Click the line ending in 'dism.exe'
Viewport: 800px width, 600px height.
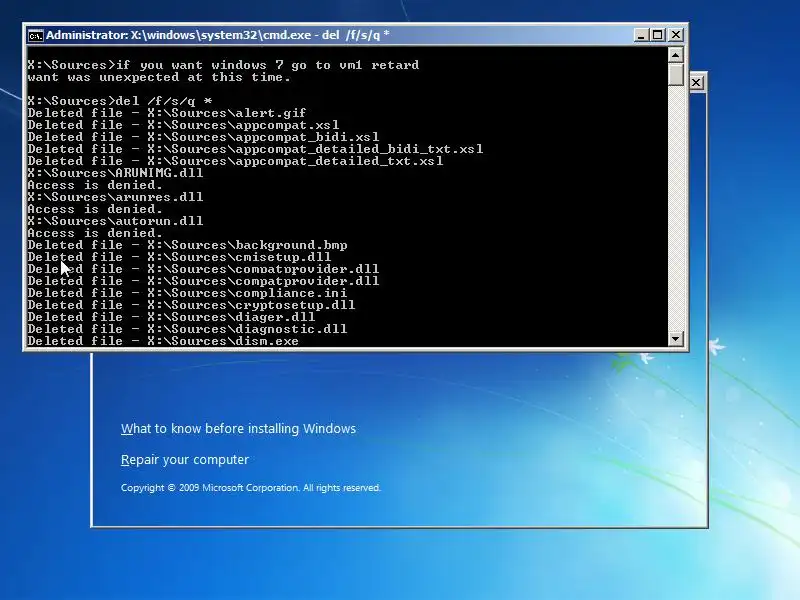[163, 341]
